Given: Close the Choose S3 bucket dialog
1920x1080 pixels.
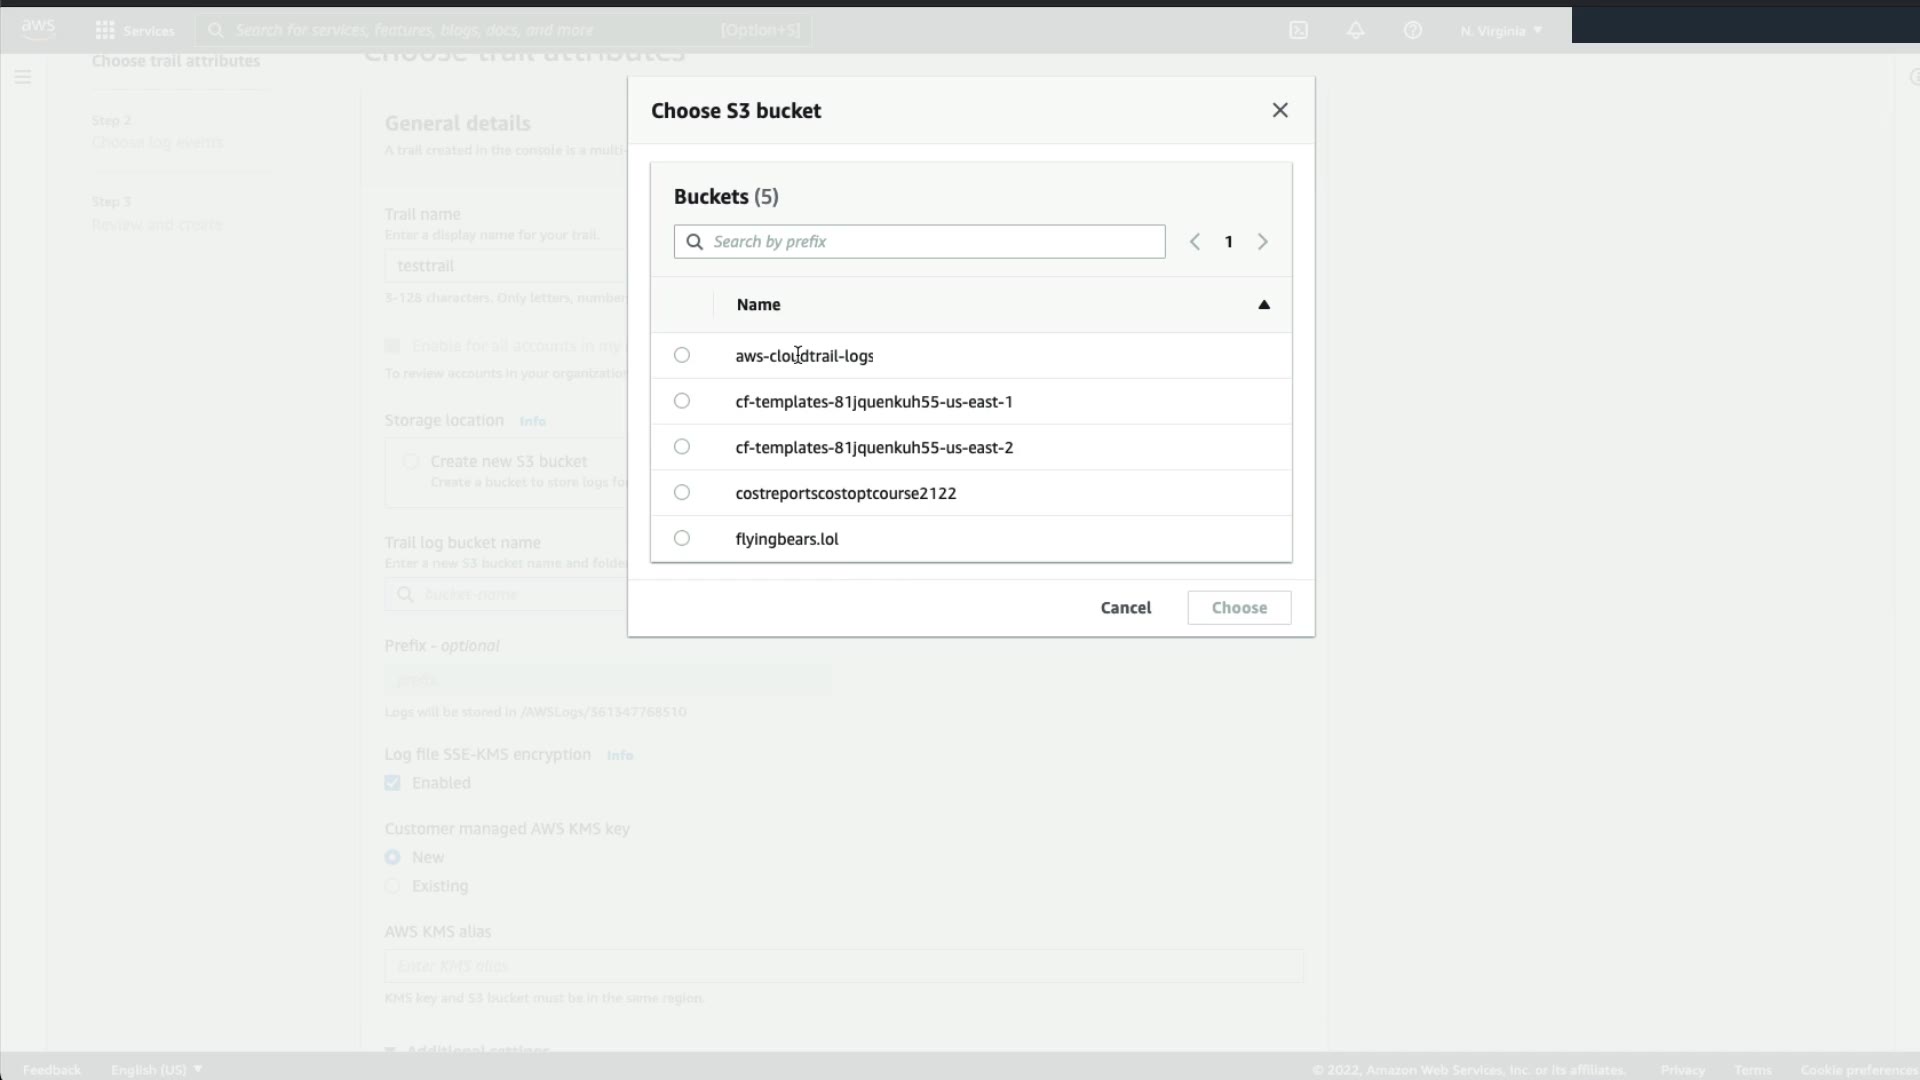Looking at the screenshot, I should pos(1279,111).
